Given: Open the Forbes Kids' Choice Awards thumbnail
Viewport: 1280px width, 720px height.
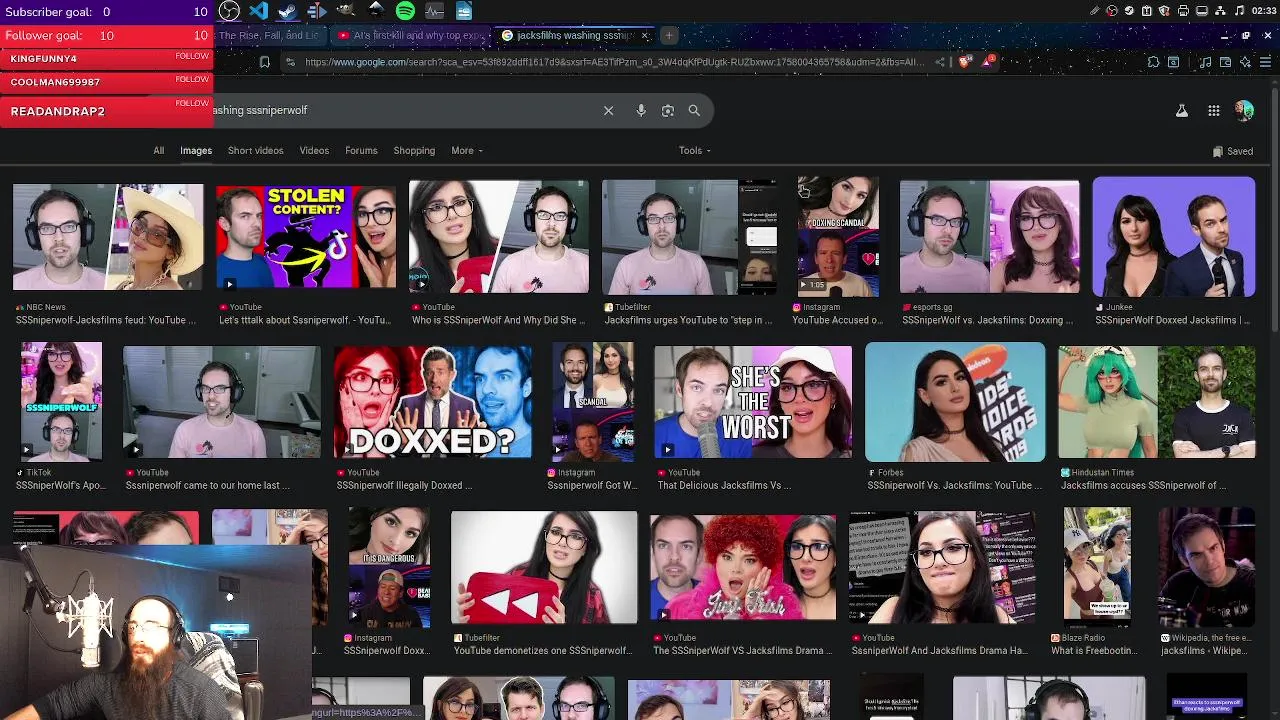Looking at the screenshot, I should [955, 402].
